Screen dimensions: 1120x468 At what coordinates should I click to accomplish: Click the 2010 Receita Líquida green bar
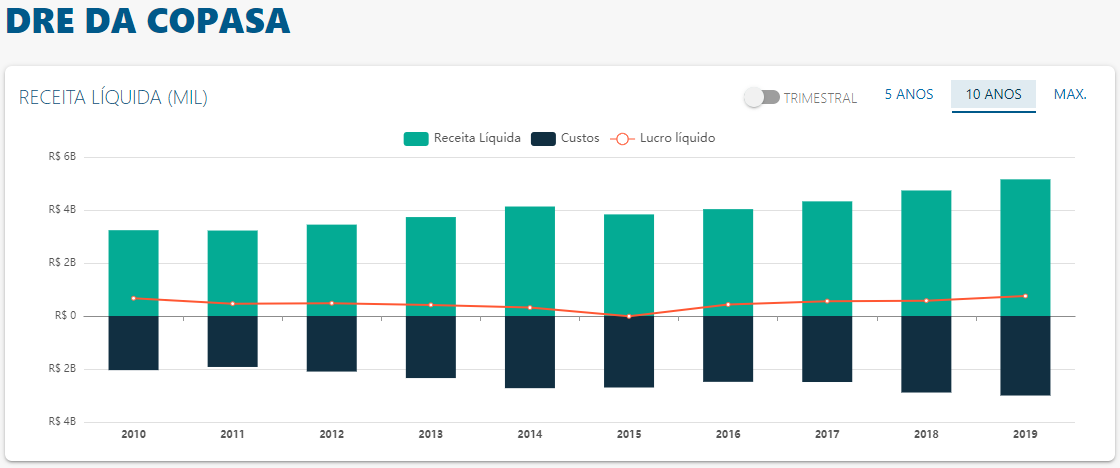click(134, 273)
